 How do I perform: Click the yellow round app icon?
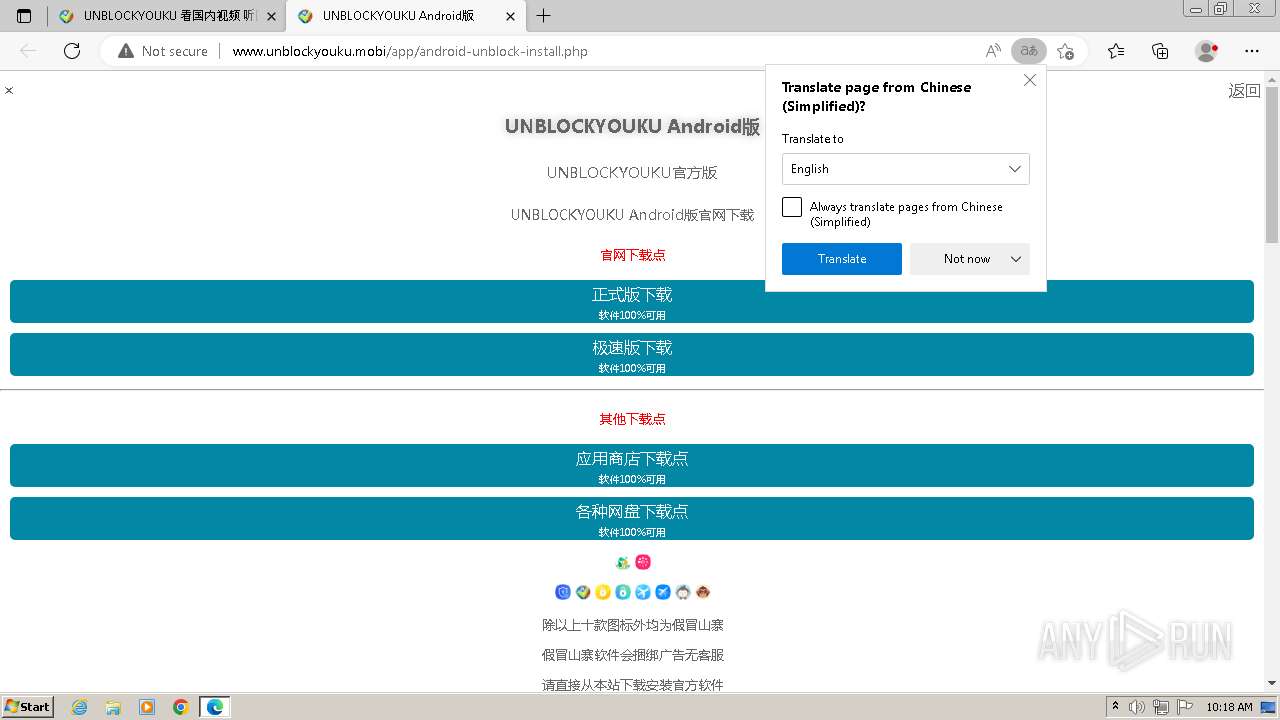603,592
